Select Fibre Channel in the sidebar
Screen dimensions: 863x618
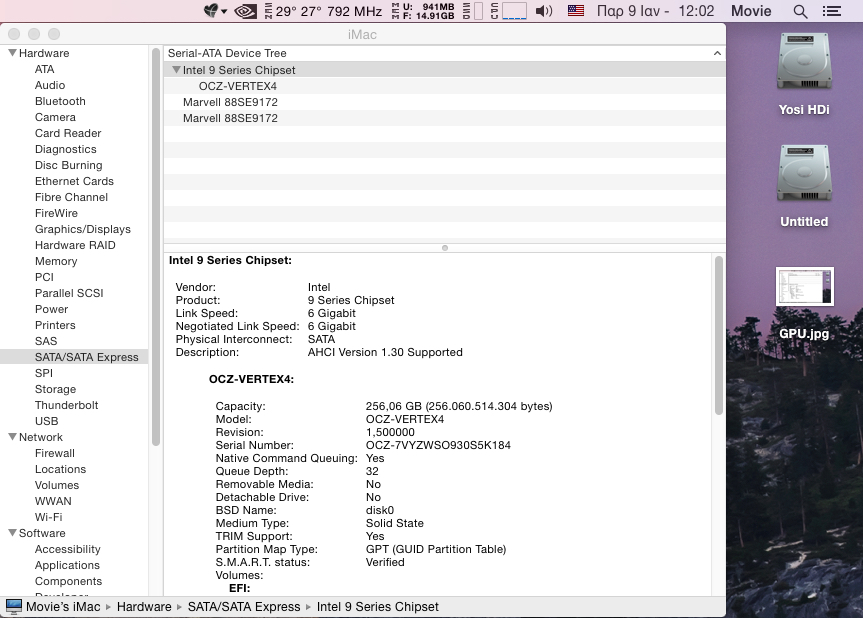pyautogui.click(x=71, y=197)
